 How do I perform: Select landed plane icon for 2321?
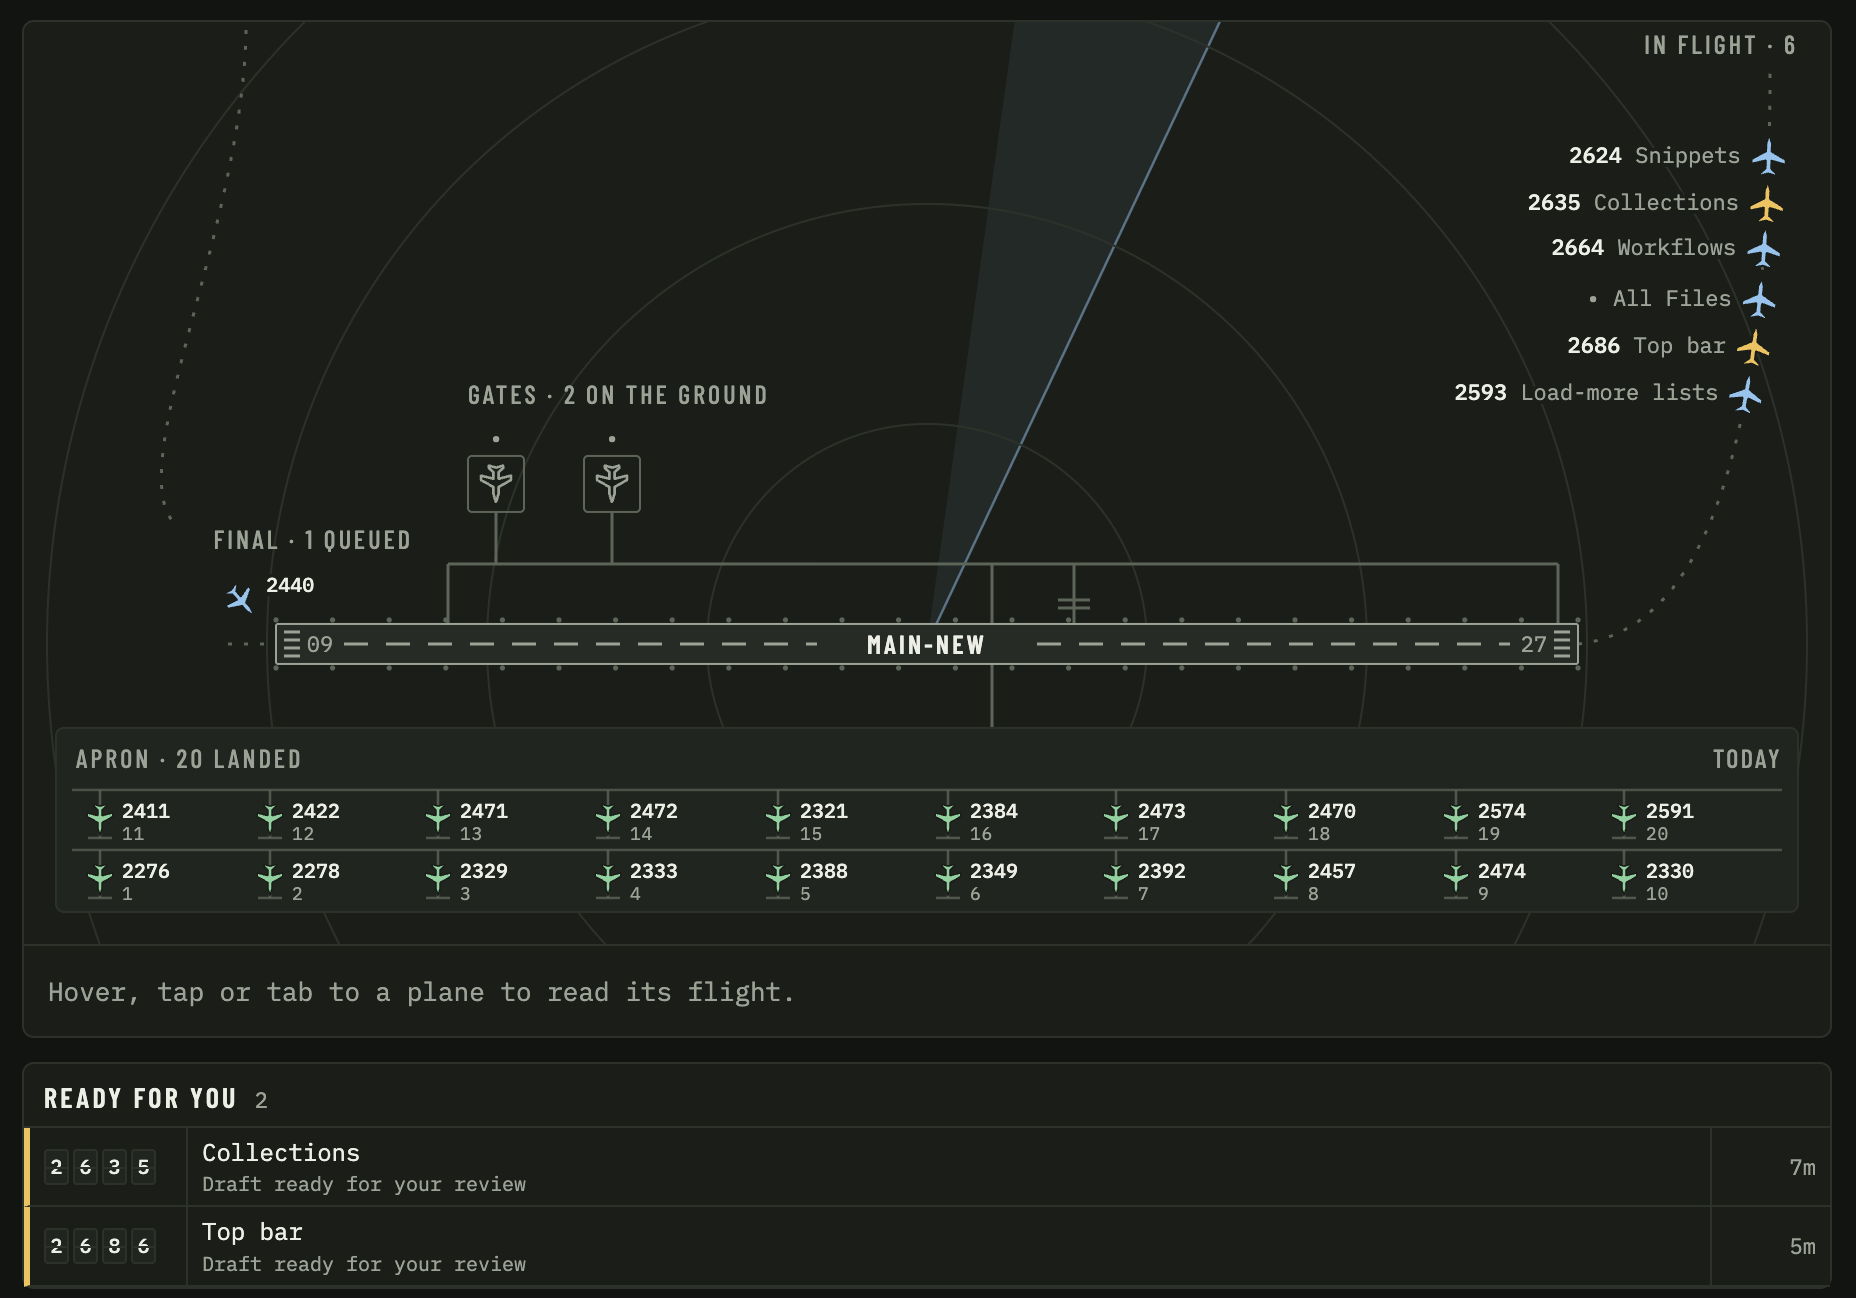click(778, 820)
